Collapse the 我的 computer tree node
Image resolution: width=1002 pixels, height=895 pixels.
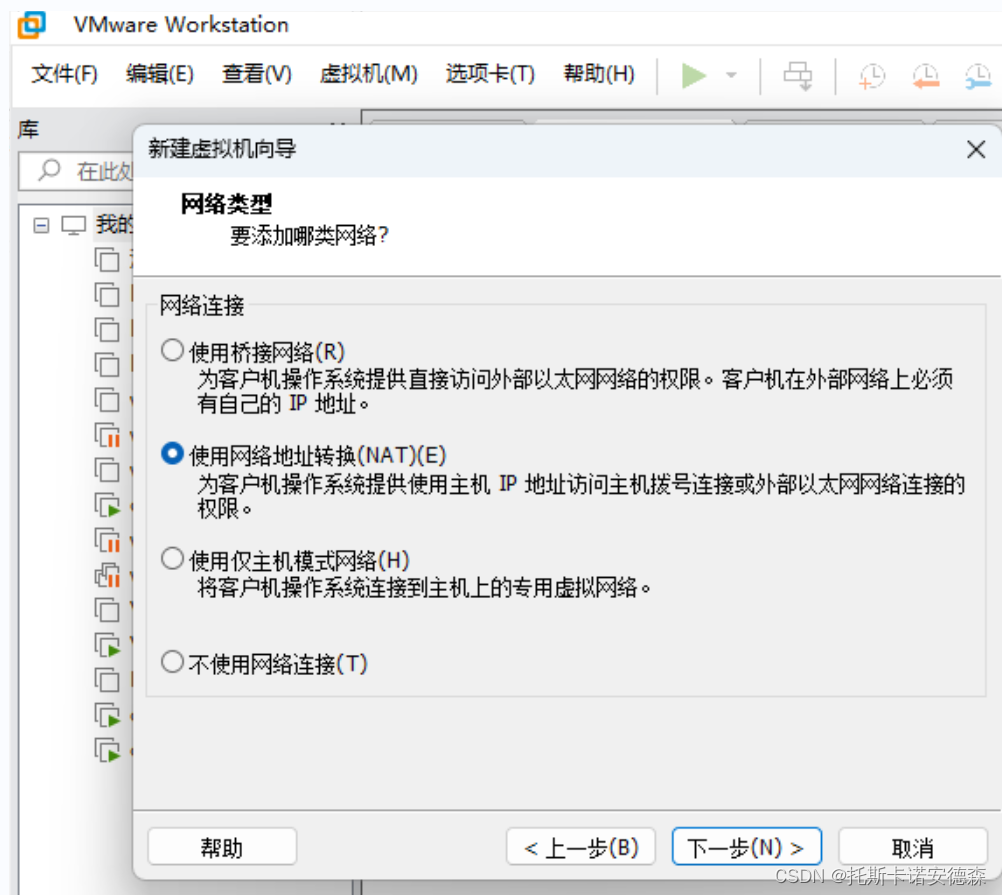[41, 225]
